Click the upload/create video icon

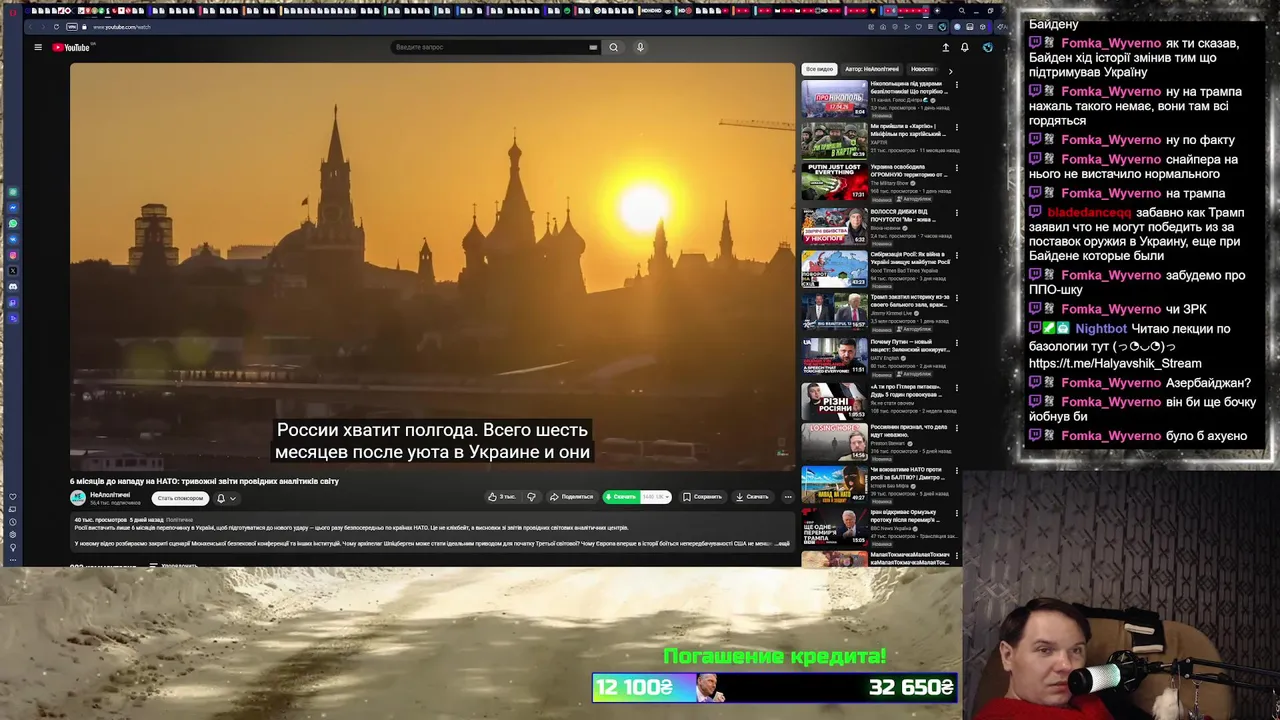pyautogui.click(x=945, y=47)
